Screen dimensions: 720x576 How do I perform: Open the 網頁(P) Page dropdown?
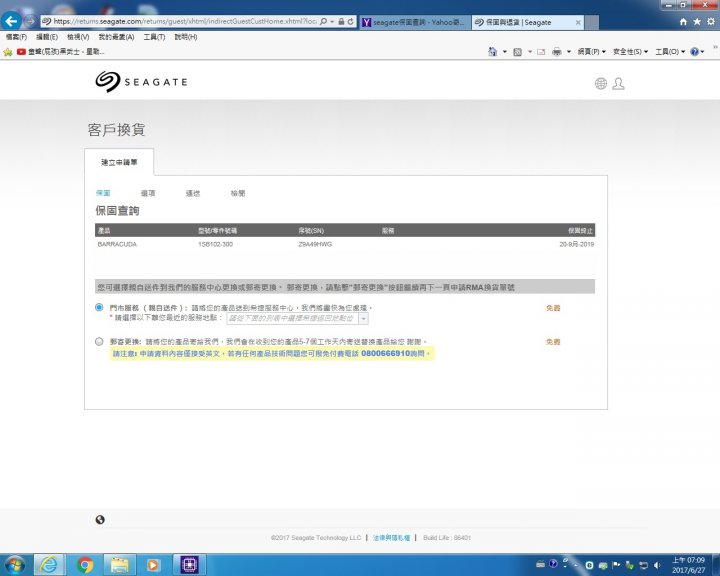click(591, 52)
